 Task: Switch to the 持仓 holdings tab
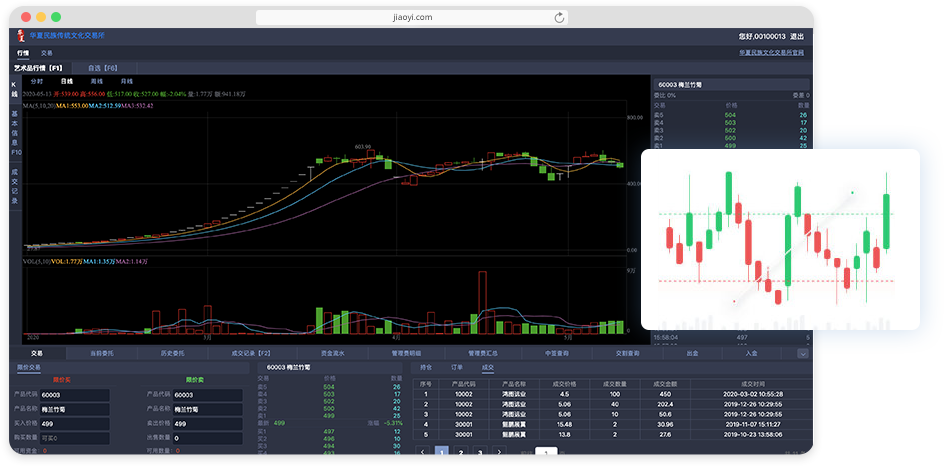coord(426,367)
